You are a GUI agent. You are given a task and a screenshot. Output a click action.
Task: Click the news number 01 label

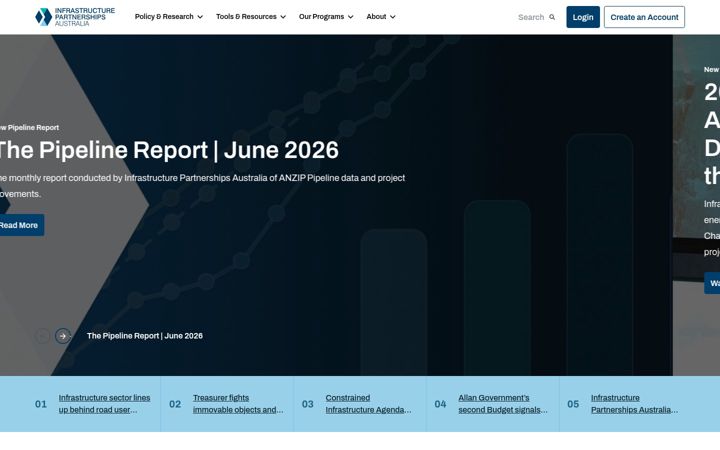coord(41,404)
